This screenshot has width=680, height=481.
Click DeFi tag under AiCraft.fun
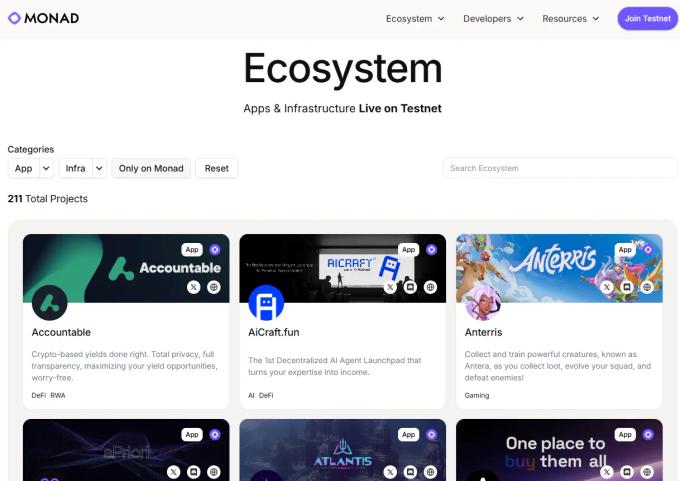coord(266,396)
